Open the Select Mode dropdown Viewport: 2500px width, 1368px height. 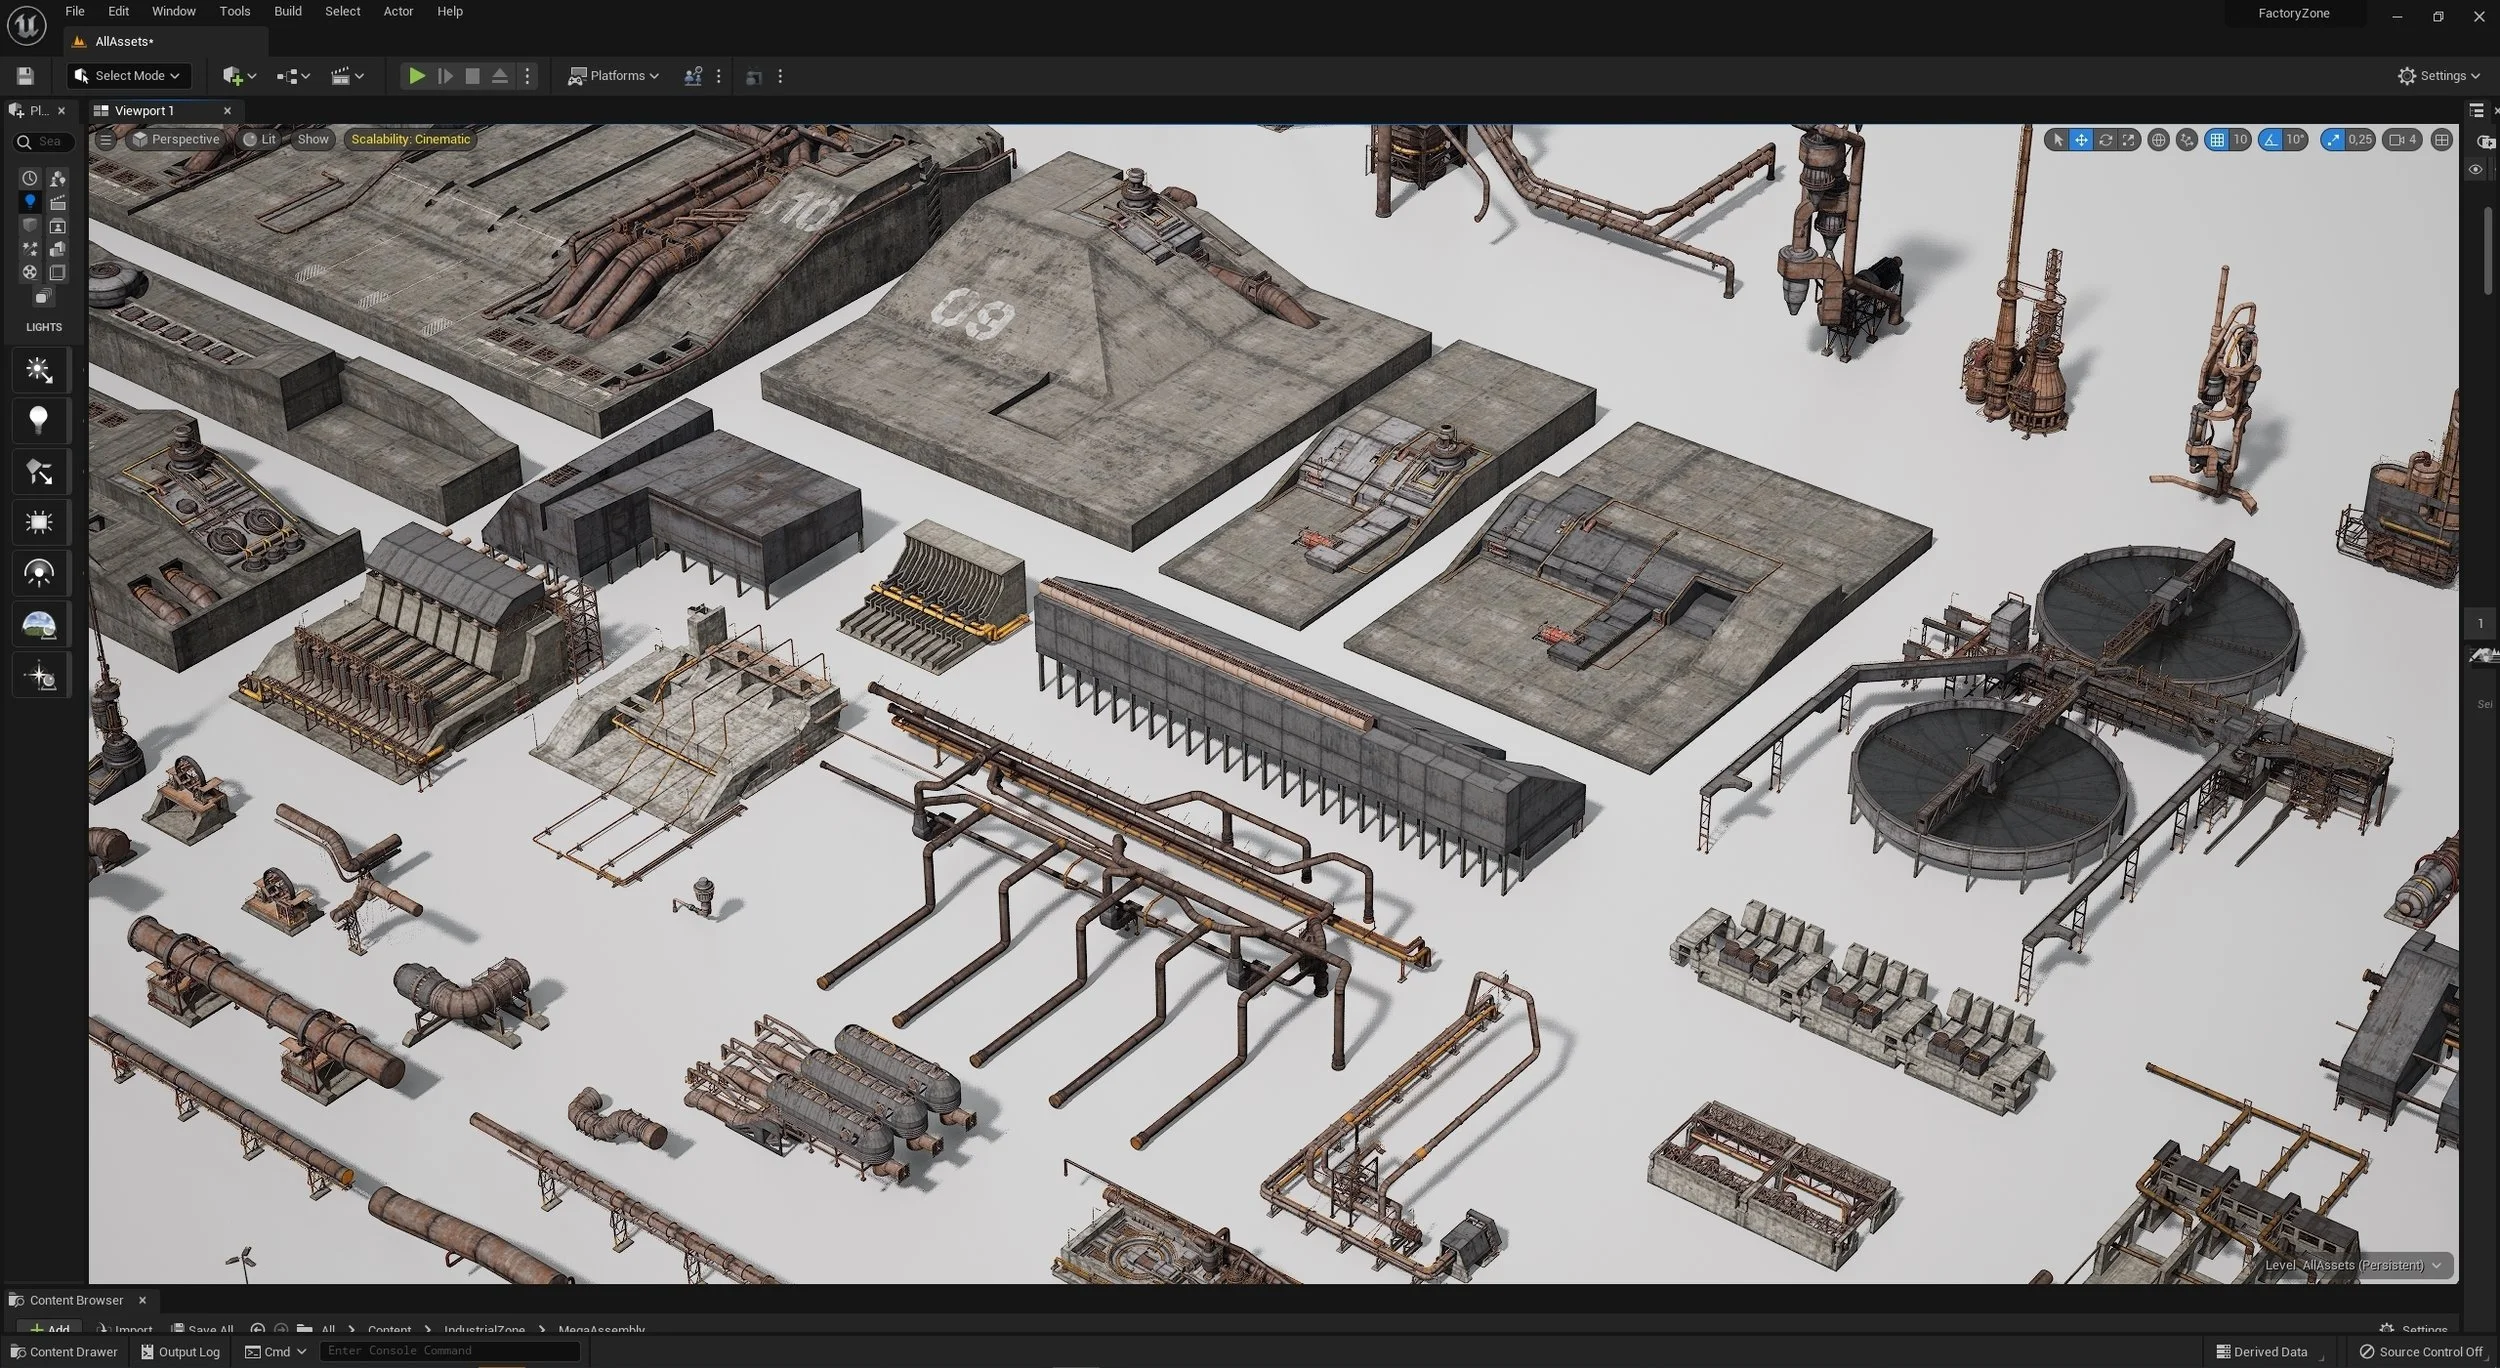(127, 76)
